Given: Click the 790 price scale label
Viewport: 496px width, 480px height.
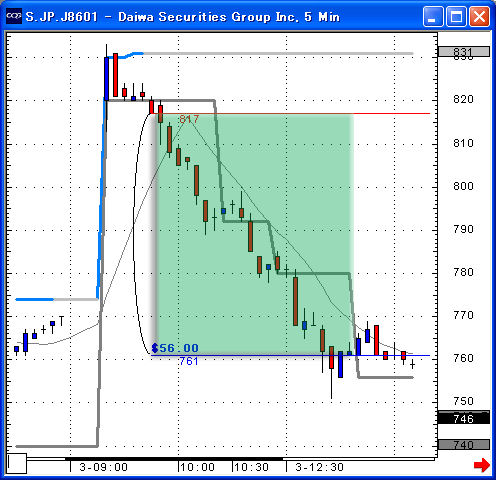Looking at the screenshot, I should [x=463, y=229].
